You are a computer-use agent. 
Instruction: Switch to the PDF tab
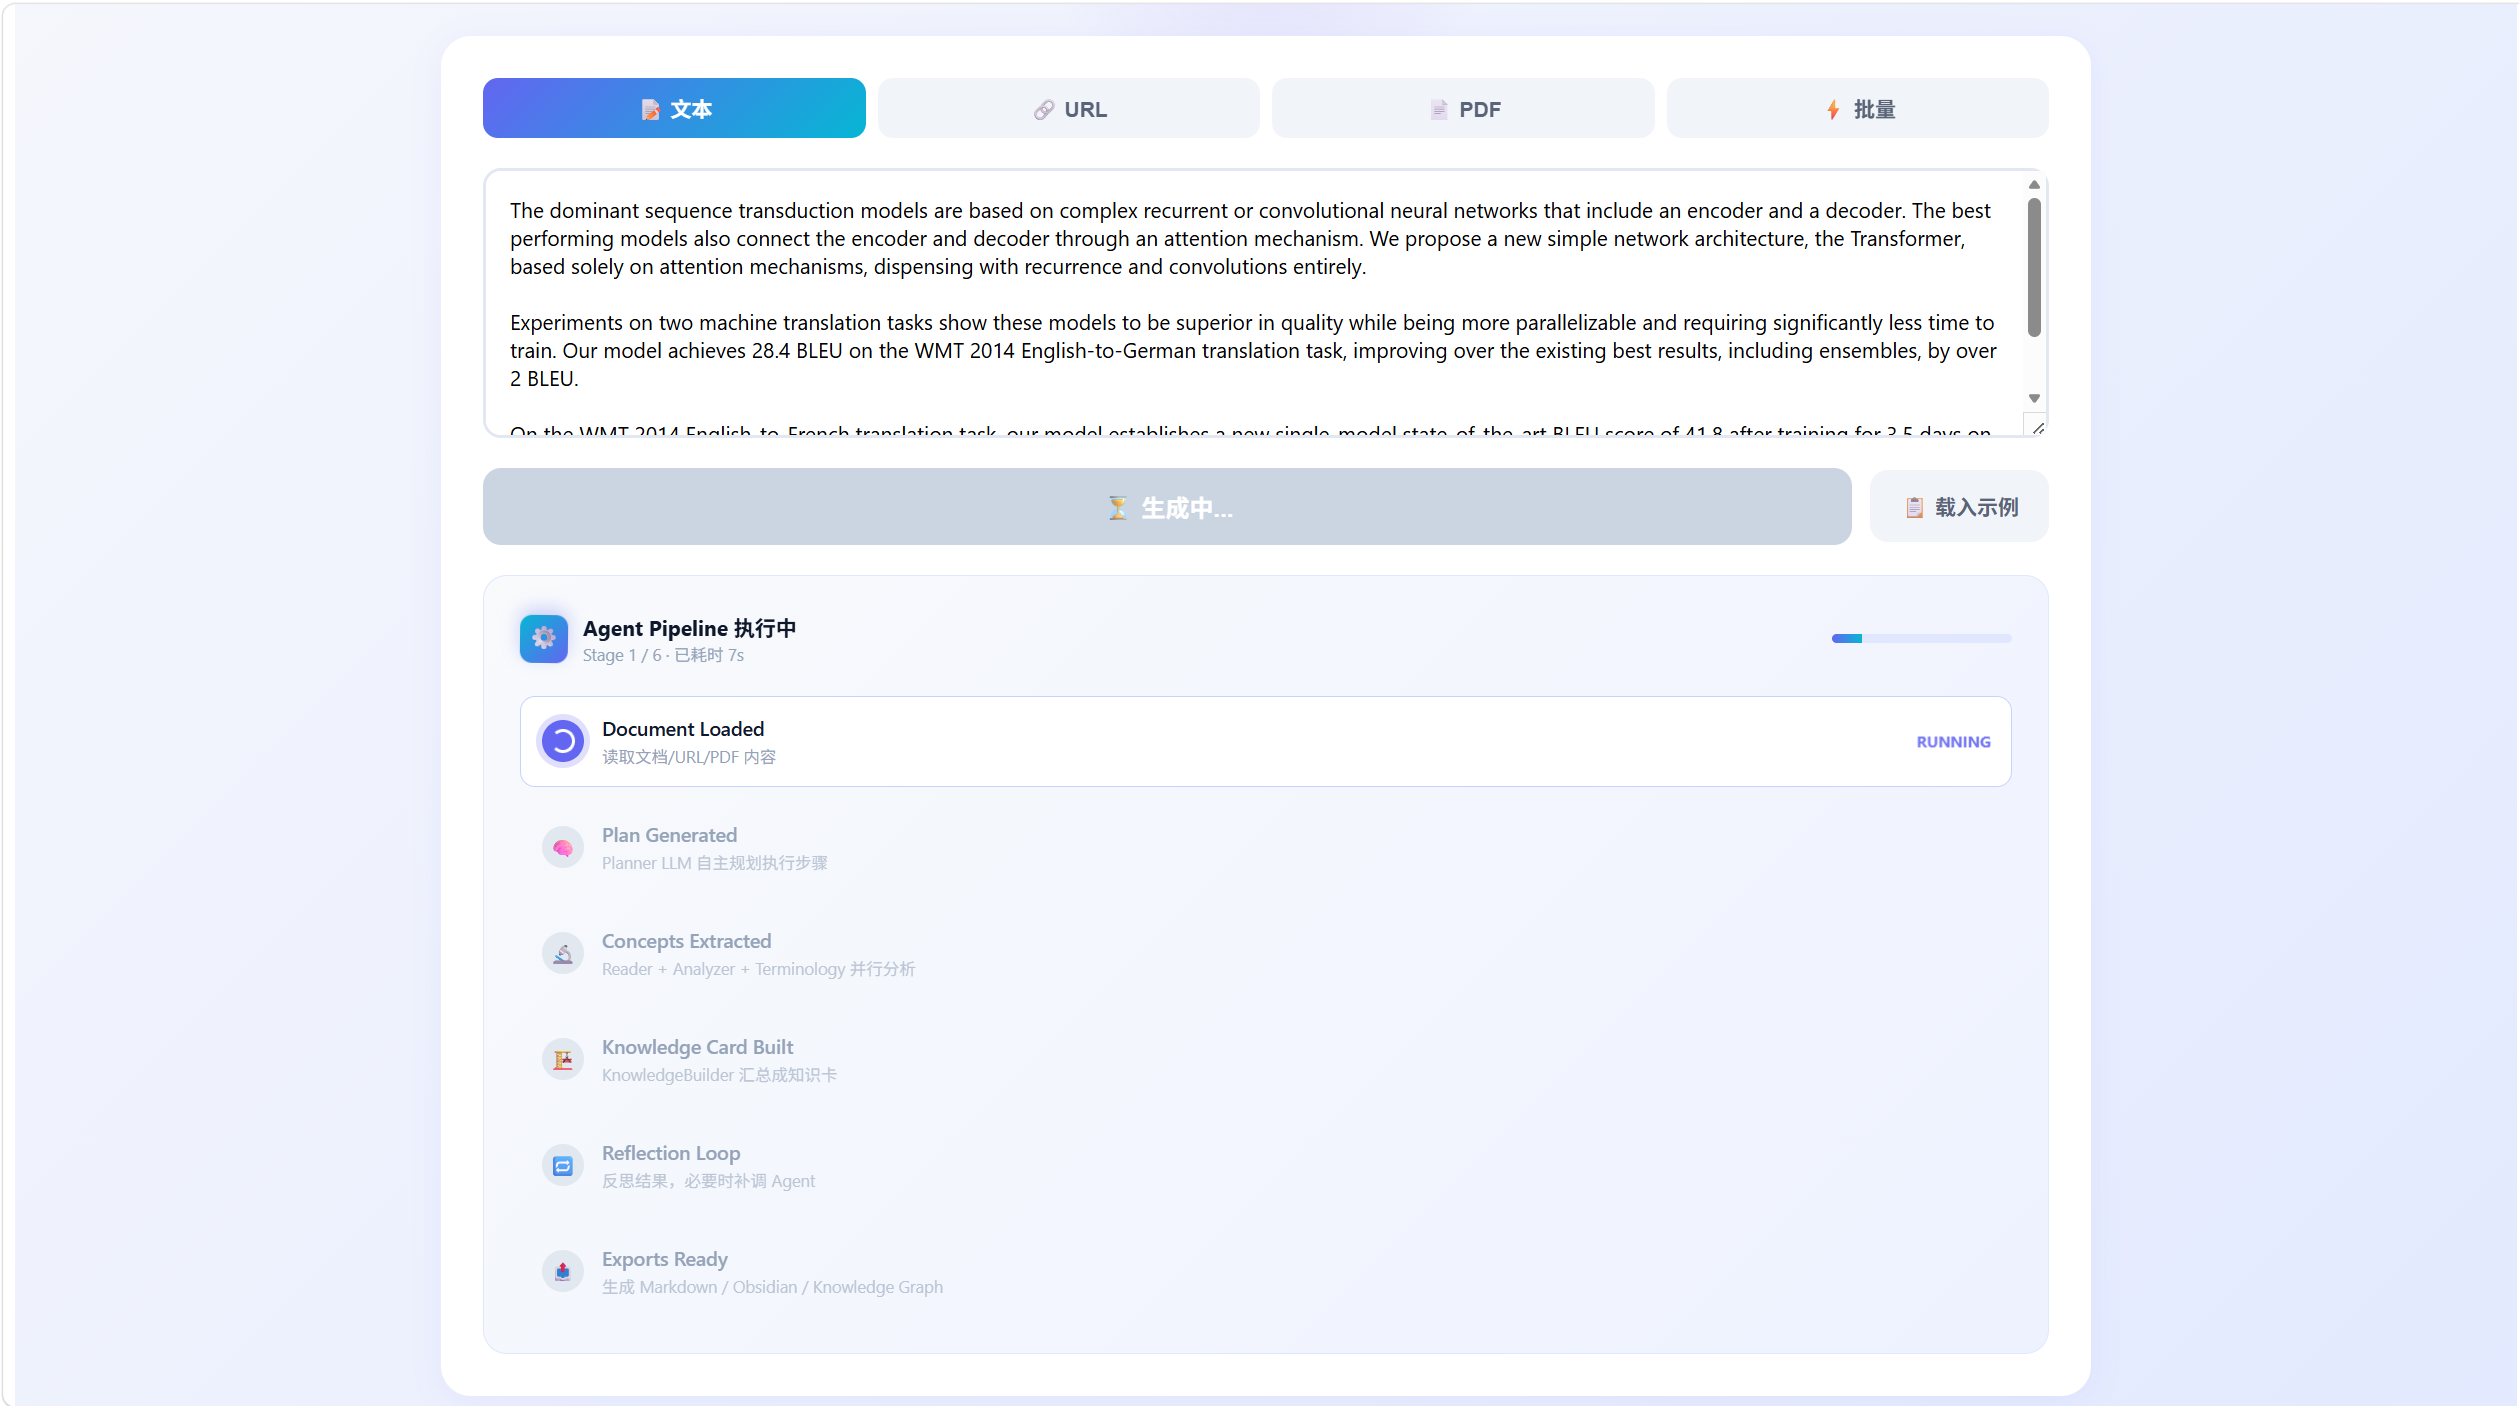tap(1463, 109)
